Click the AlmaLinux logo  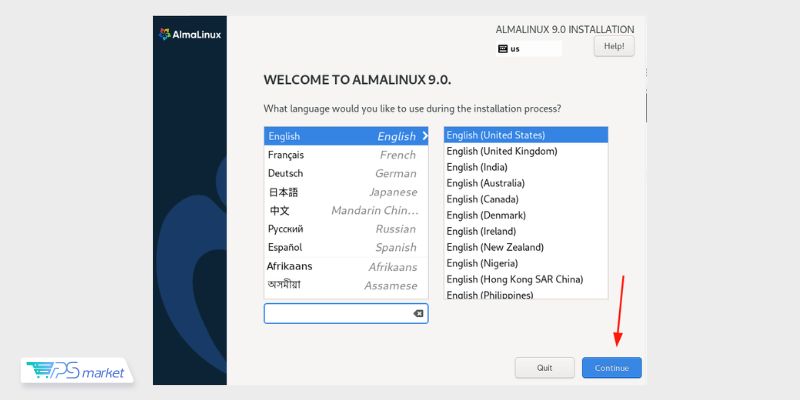[190, 35]
